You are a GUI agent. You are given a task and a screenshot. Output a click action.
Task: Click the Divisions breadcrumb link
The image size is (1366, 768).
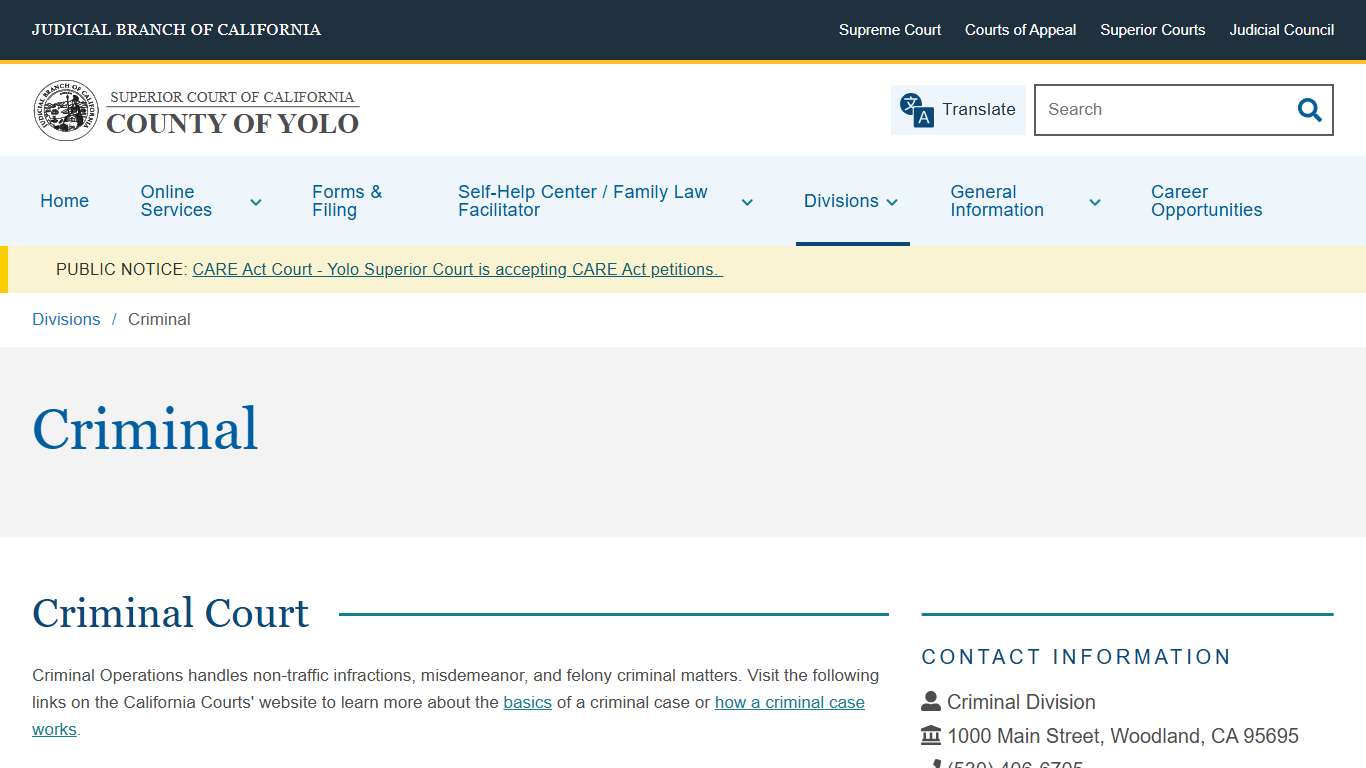coord(66,319)
